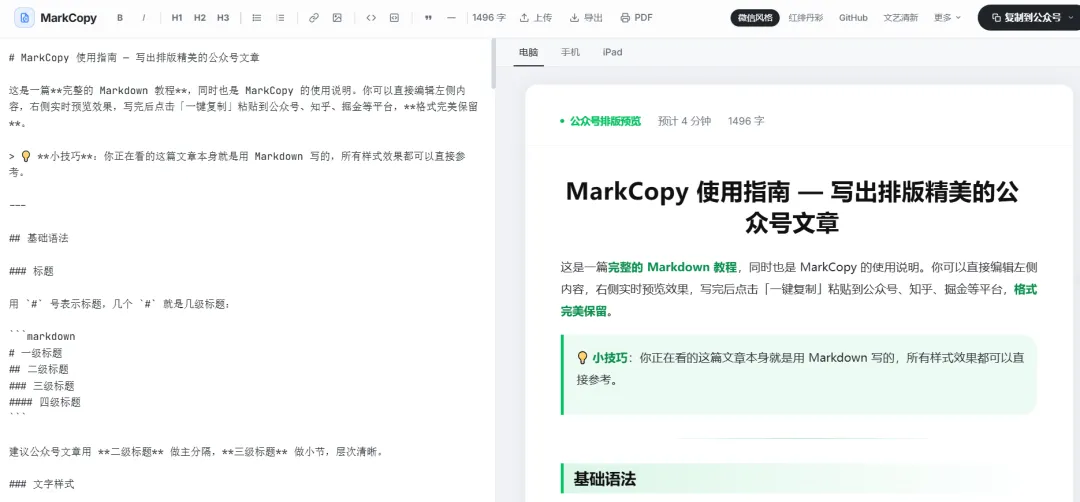The width and height of the screenshot is (1080, 502).
Task: Insert an unordered bullet list
Action: [257, 18]
